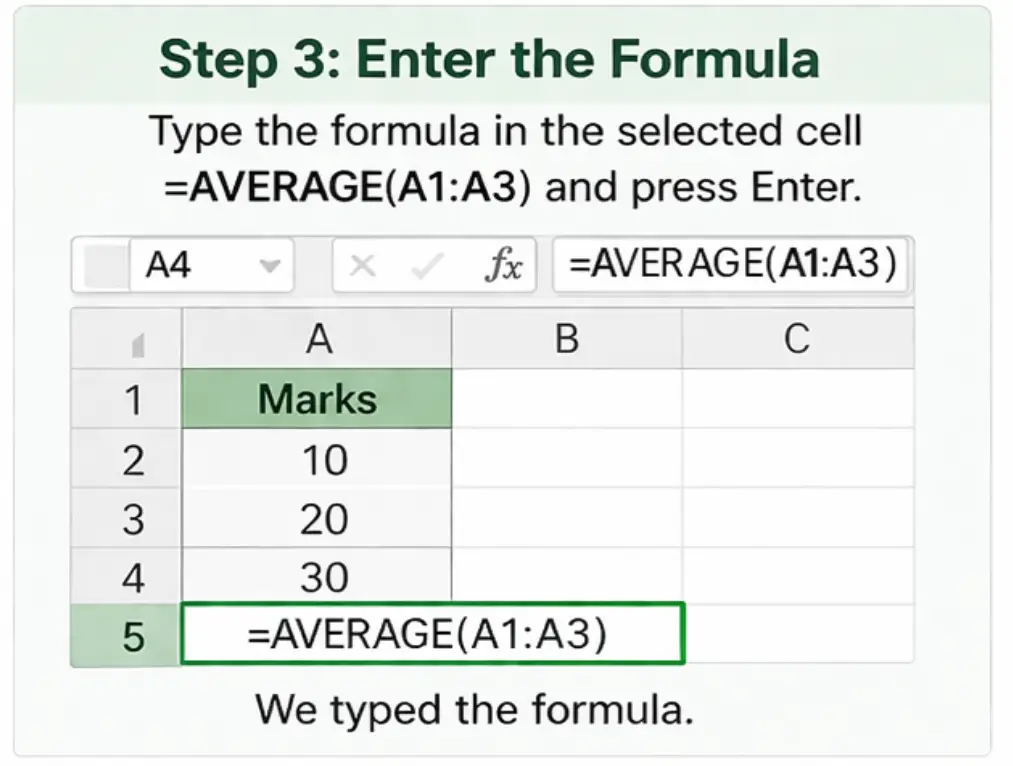The width and height of the screenshot is (1013, 766).
Task: Select column header B
Action: pyautogui.click(x=567, y=339)
